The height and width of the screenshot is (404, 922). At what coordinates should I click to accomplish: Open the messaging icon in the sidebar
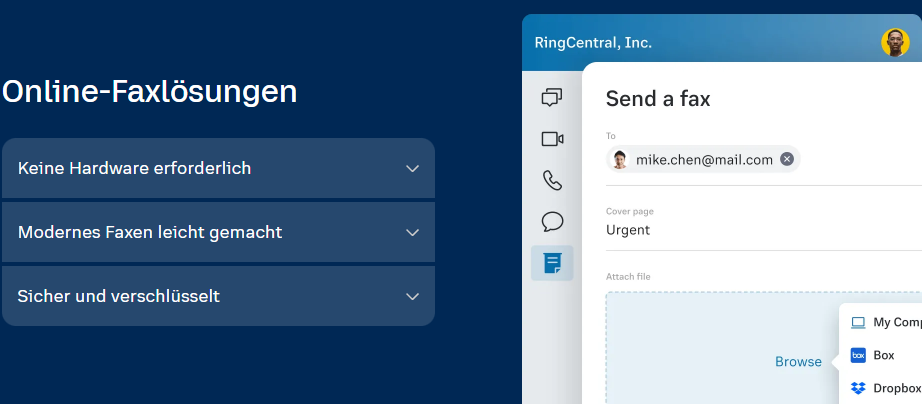point(552,97)
